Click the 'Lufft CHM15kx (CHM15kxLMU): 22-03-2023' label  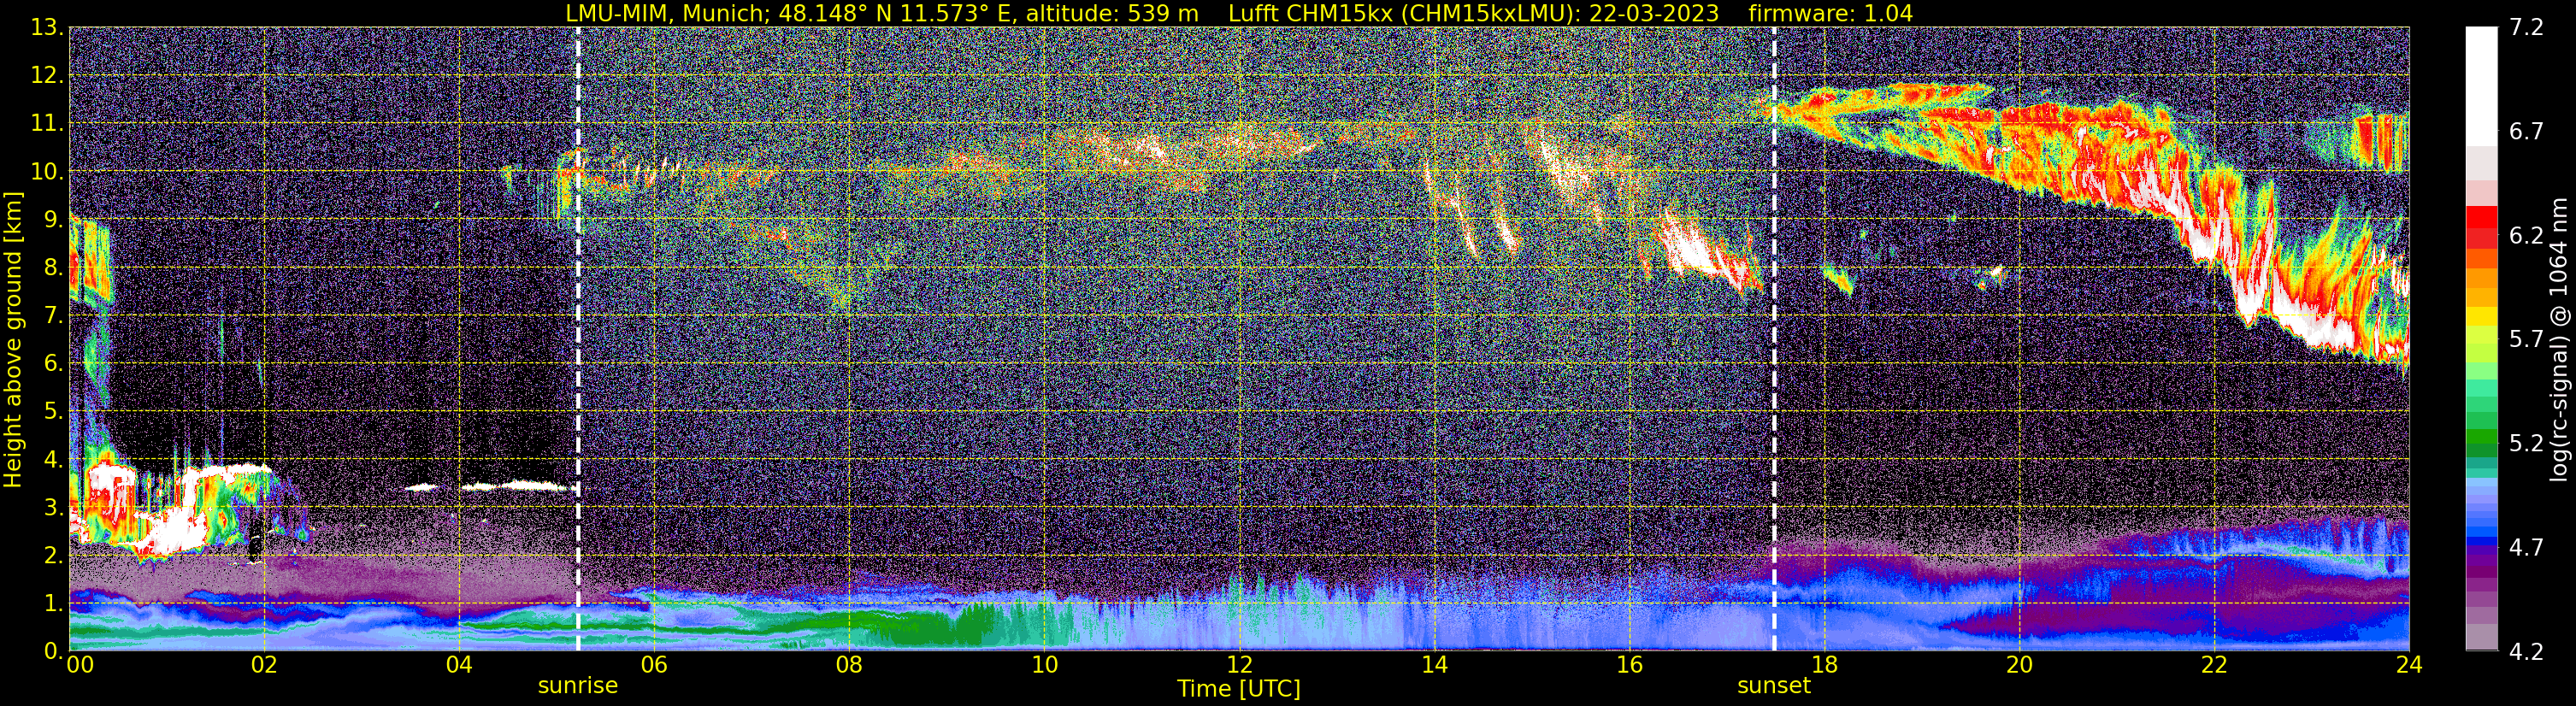tap(1473, 13)
